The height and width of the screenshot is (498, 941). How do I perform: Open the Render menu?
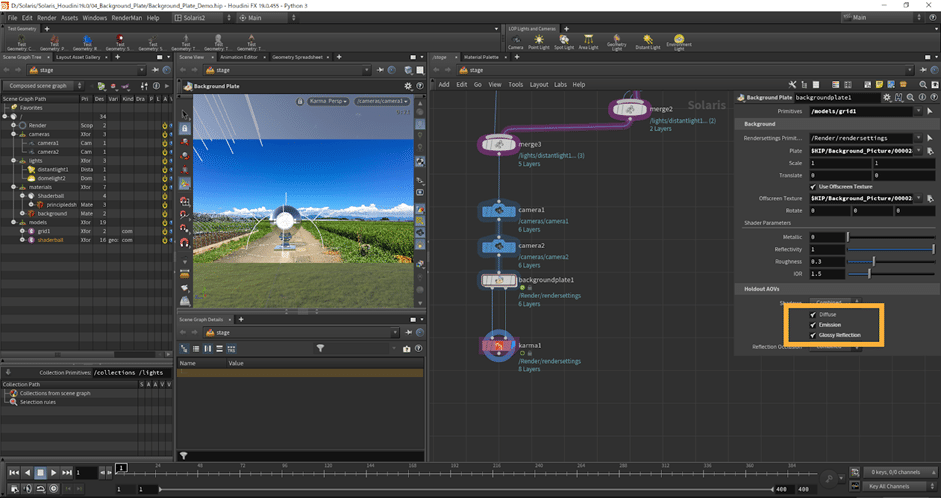click(47, 18)
